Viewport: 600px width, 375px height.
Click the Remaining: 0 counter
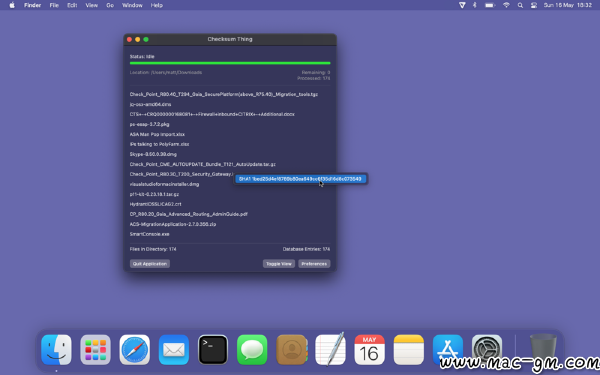316,72
